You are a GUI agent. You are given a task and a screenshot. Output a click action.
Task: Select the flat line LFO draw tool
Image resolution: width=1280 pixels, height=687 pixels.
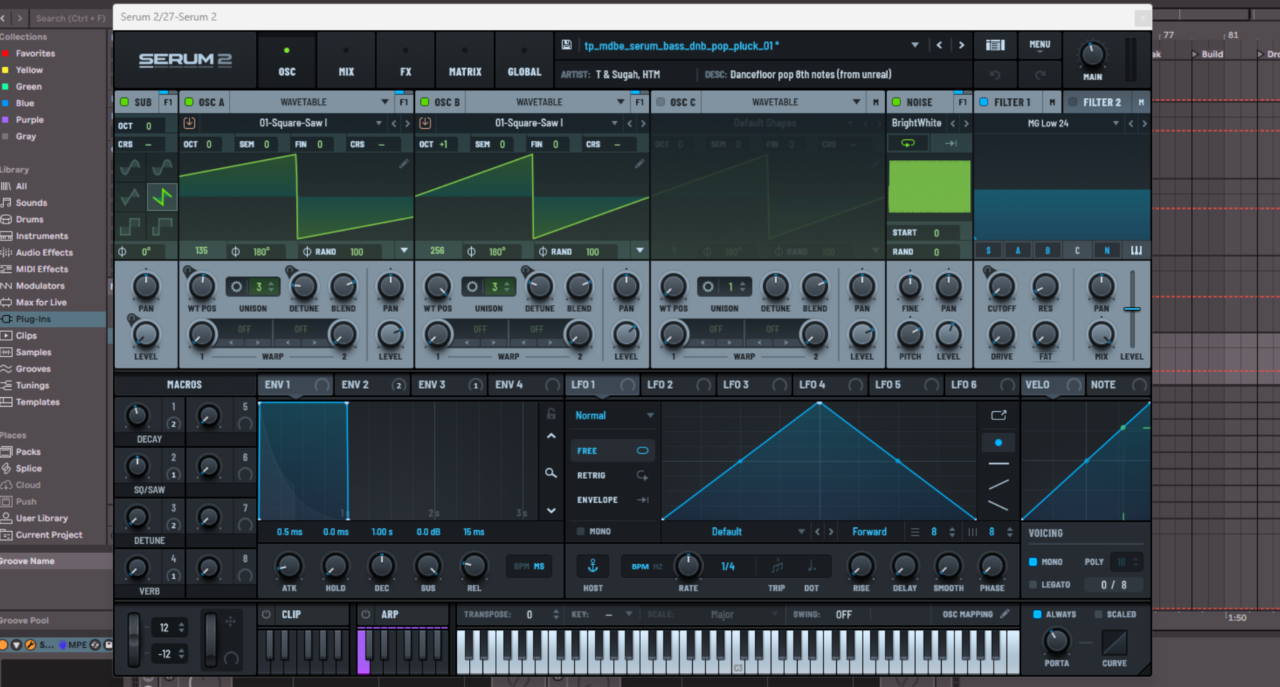tap(998, 464)
